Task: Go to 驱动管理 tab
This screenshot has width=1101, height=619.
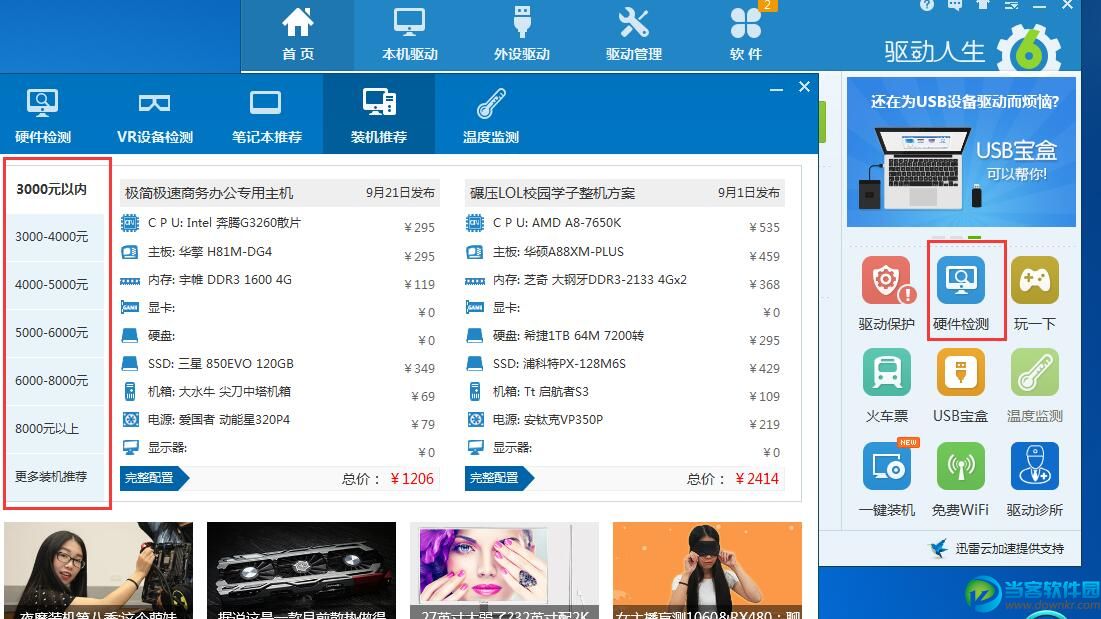Action: click(x=633, y=34)
